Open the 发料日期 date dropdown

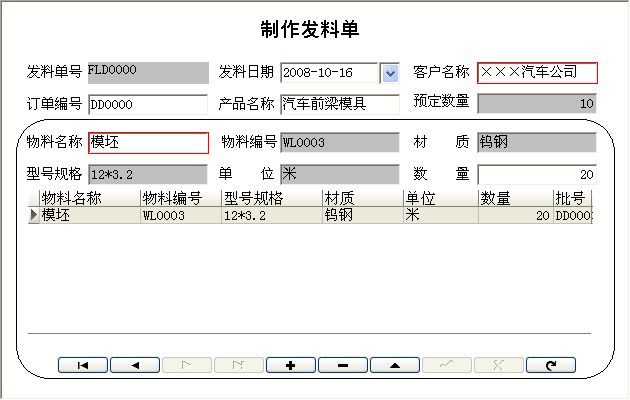pyautogui.click(x=390, y=73)
